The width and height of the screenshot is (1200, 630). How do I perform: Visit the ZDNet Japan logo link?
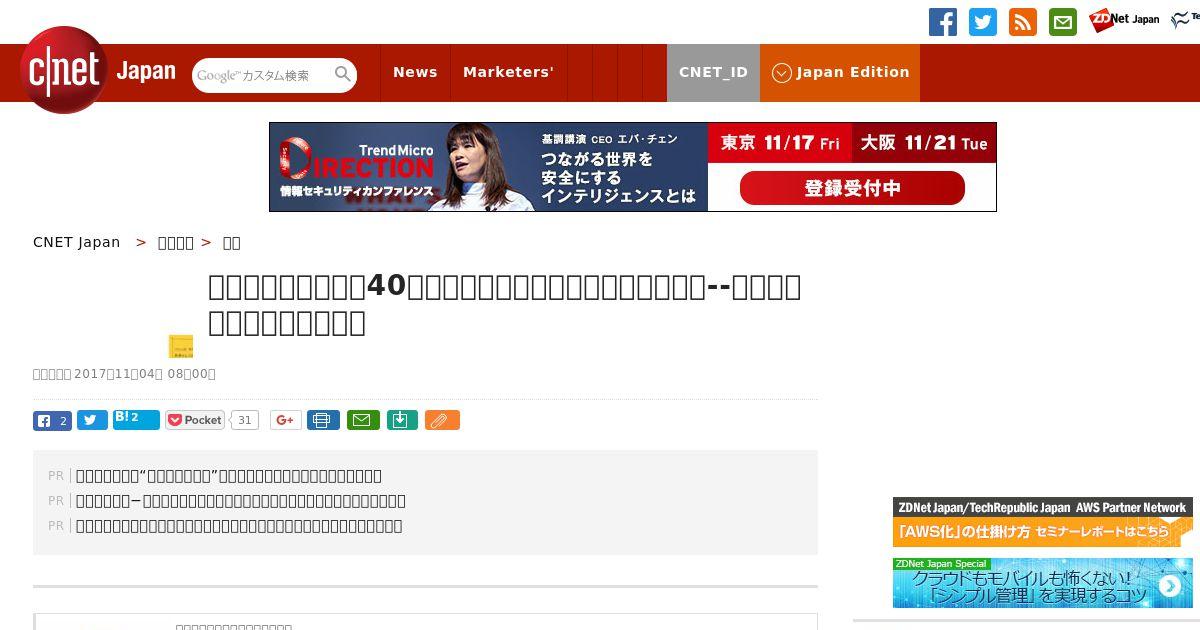click(1125, 20)
